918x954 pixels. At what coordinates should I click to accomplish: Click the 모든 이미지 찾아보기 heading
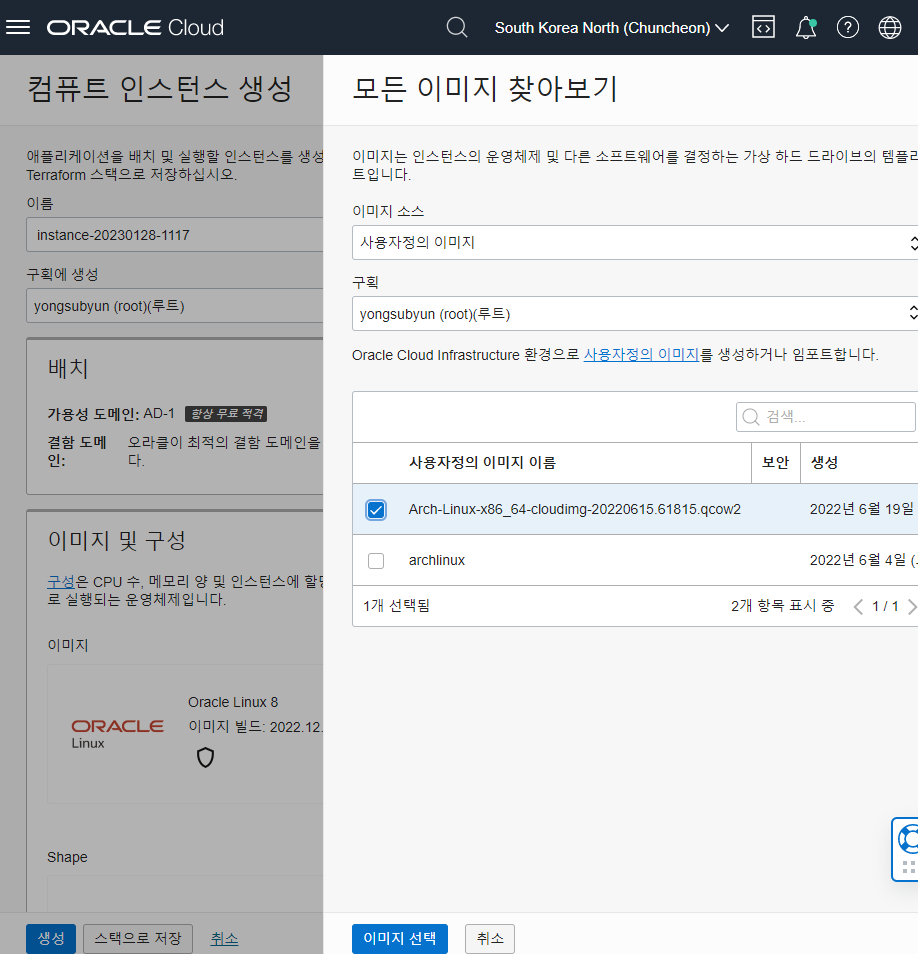coord(485,89)
